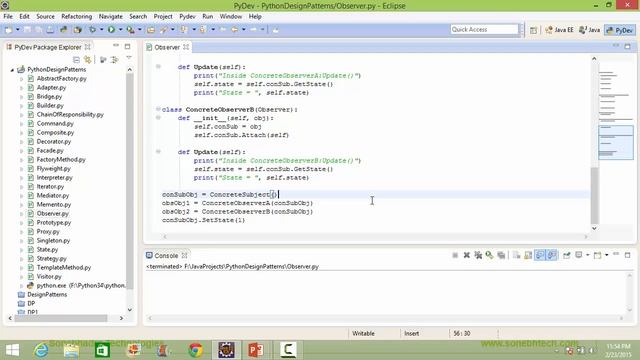Click the Debug toolbar icon
The width and height of the screenshot is (640, 360).
(93, 30)
